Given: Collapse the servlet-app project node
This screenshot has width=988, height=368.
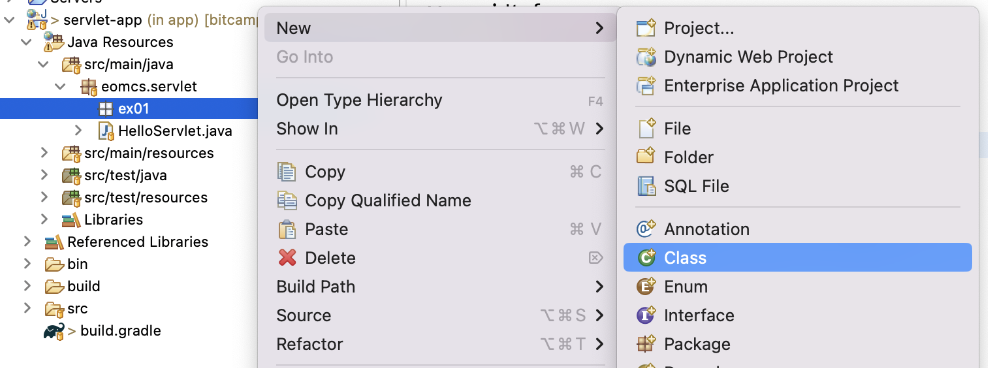Looking at the screenshot, I should 9,20.
